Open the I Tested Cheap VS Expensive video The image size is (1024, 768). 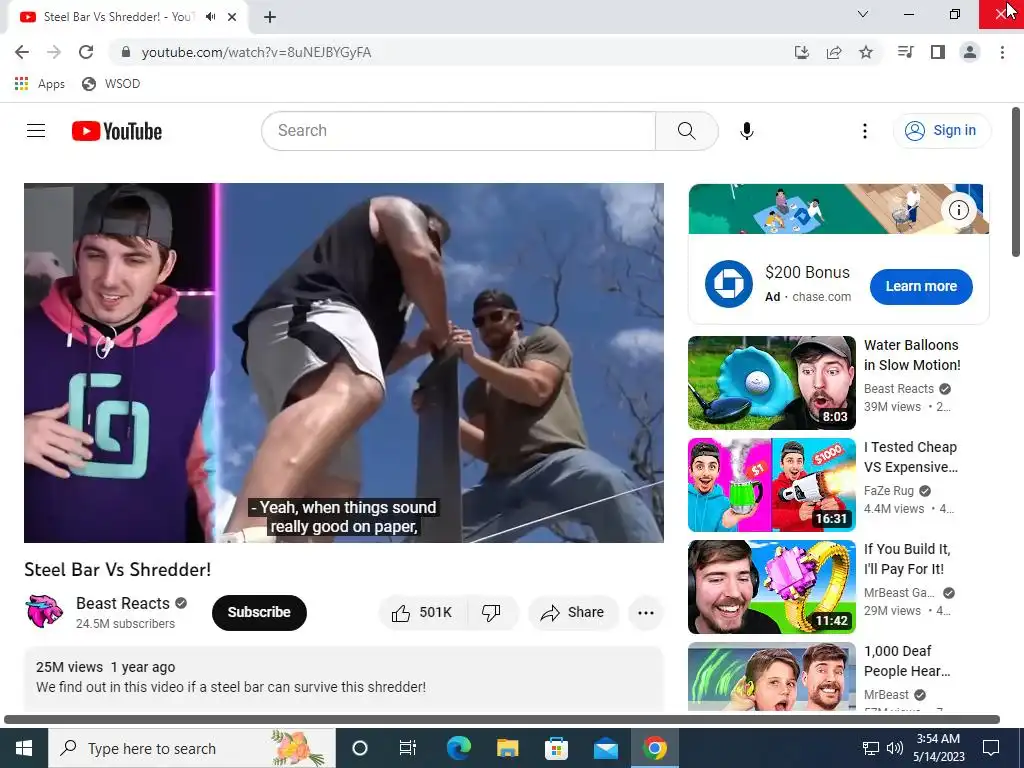pos(771,485)
